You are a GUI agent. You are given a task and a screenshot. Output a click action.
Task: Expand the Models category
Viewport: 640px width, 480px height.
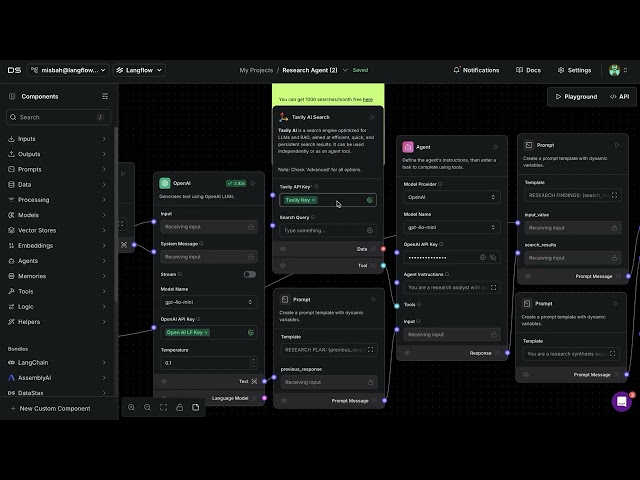57,215
